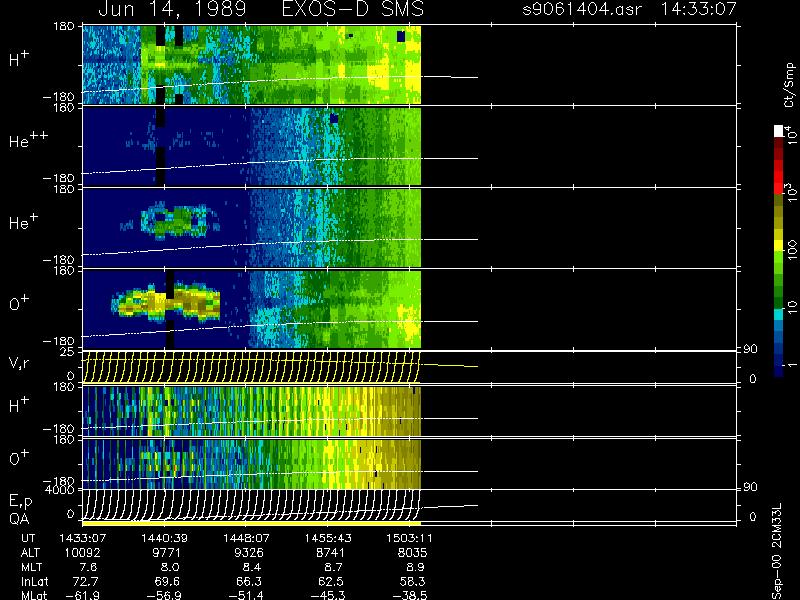Viewport: 800px width, 600px height.
Task: Click the bright yellow band in upper O+ spectrogram
Action: [166, 303]
